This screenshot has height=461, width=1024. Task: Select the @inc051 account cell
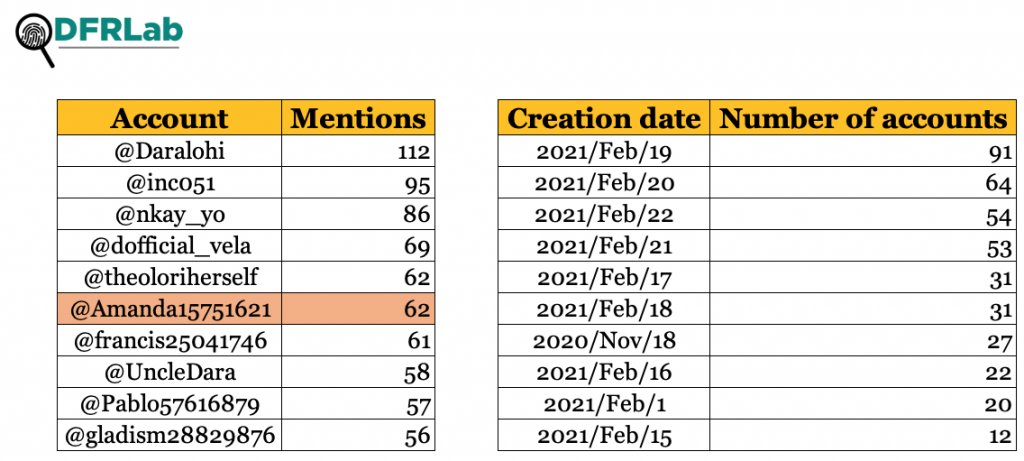[x=169, y=183]
